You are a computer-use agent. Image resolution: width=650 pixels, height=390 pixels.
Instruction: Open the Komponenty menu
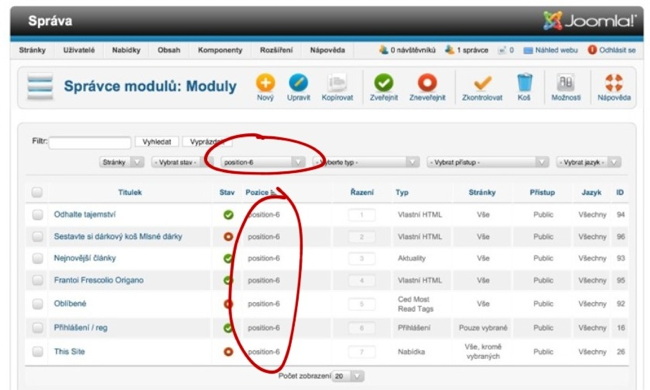pyautogui.click(x=220, y=50)
